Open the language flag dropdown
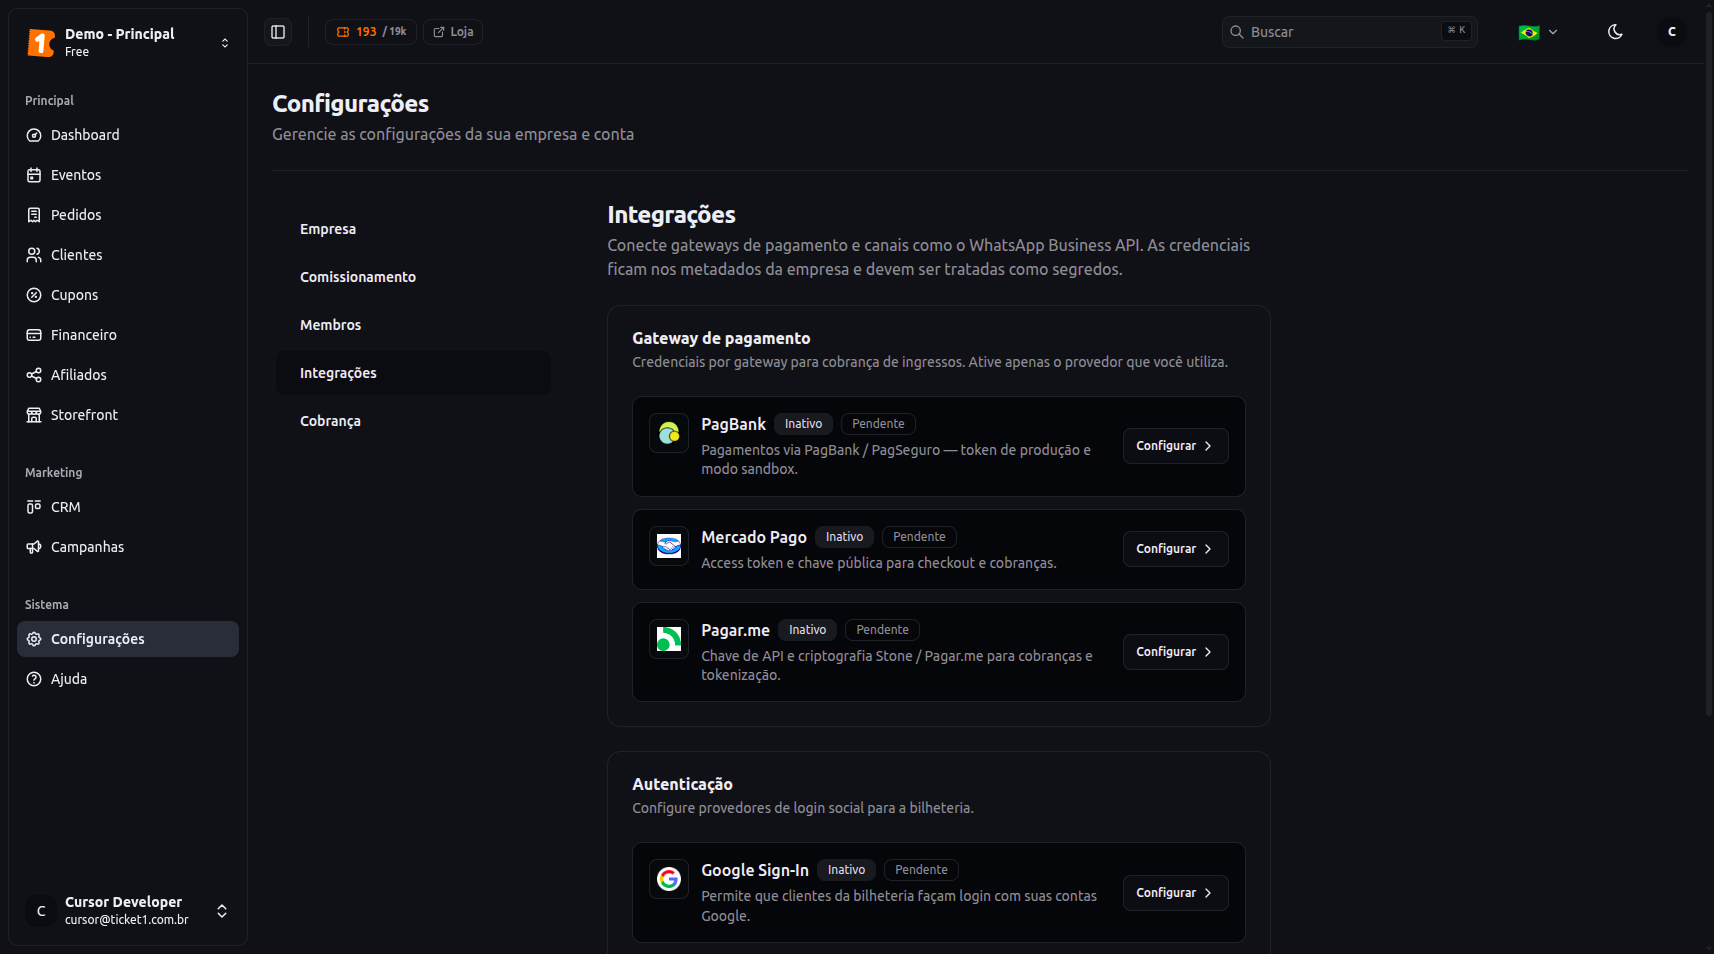The height and width of the screenshot is (954, 1714). pos(1538,32)
